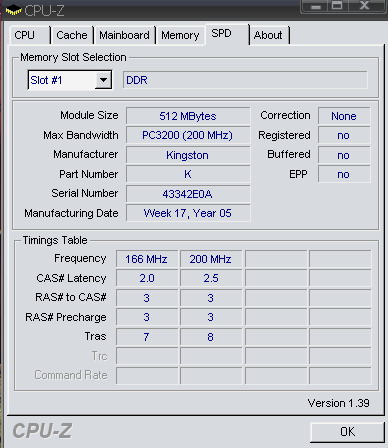Click the DDR memory type field
Viewport: 388px width, 448px height.
tap(245, 80)
